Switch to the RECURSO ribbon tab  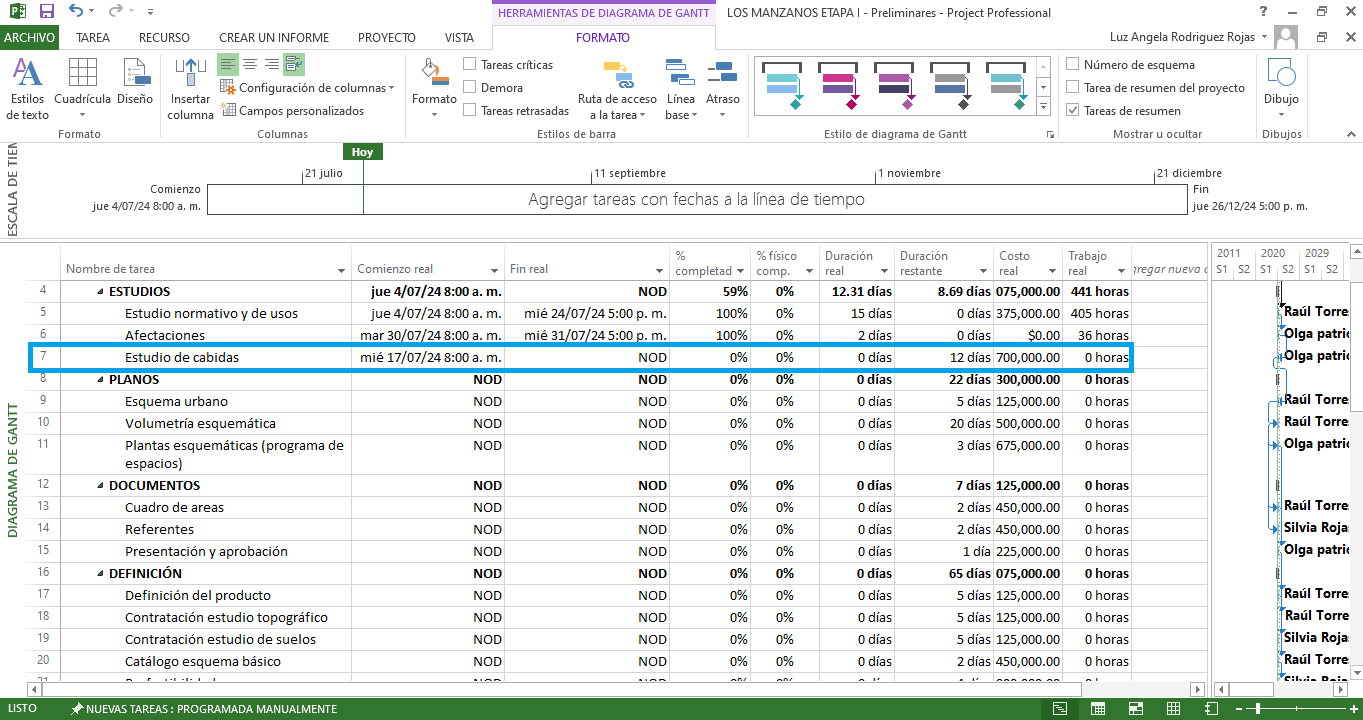point(164,38)
